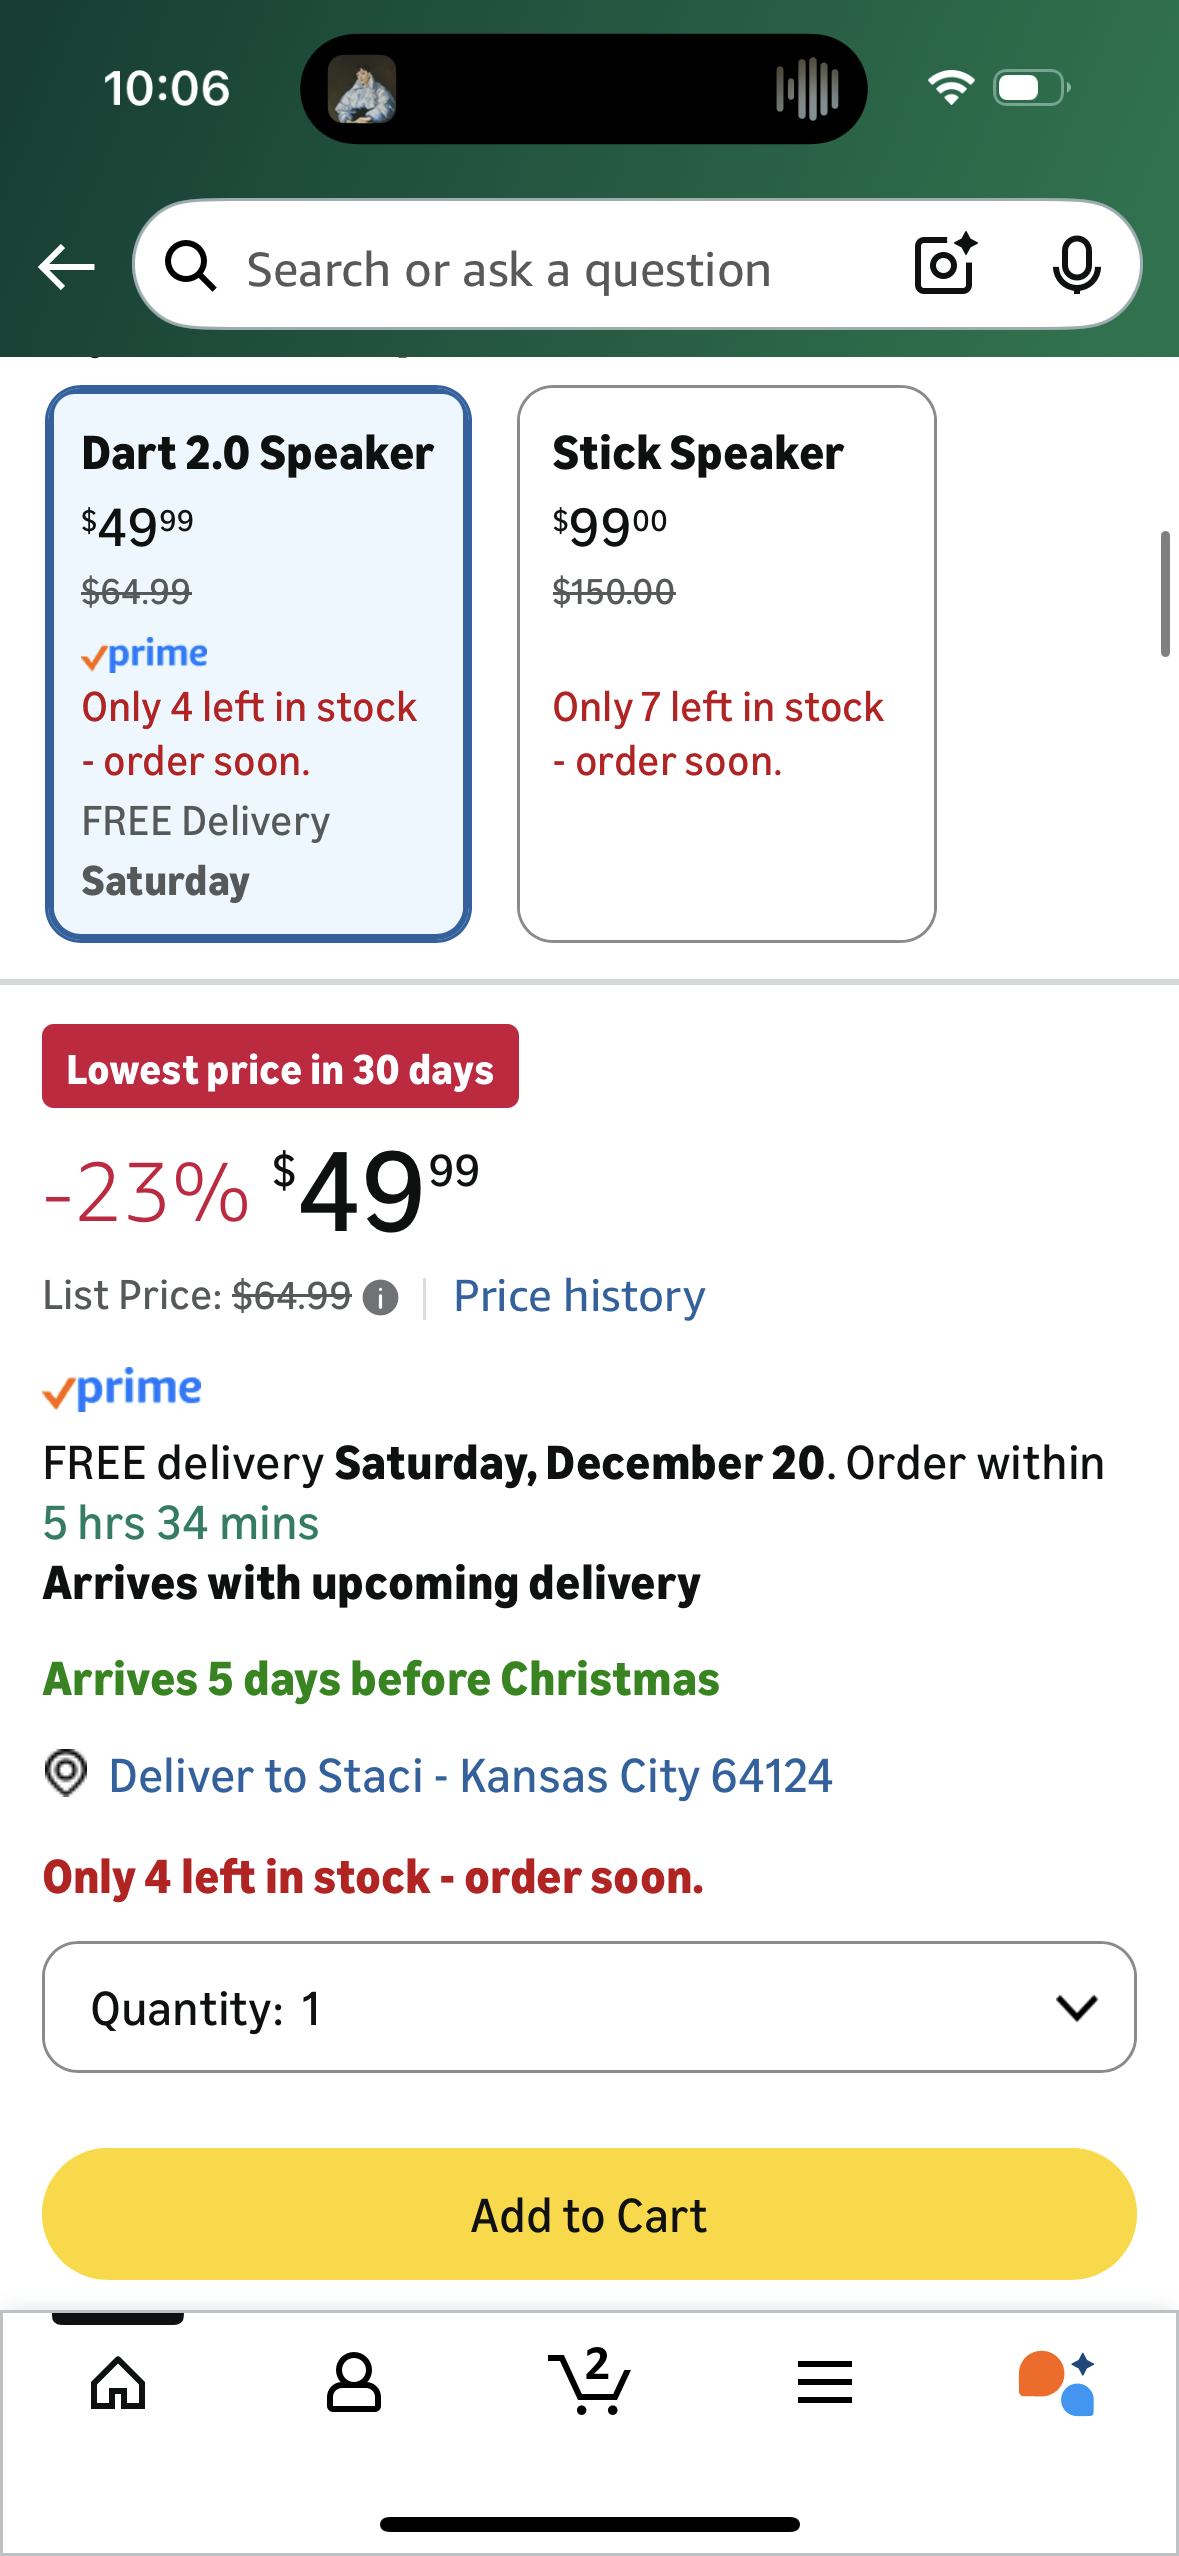Open hamburger menu tab

coord(825,2382)
